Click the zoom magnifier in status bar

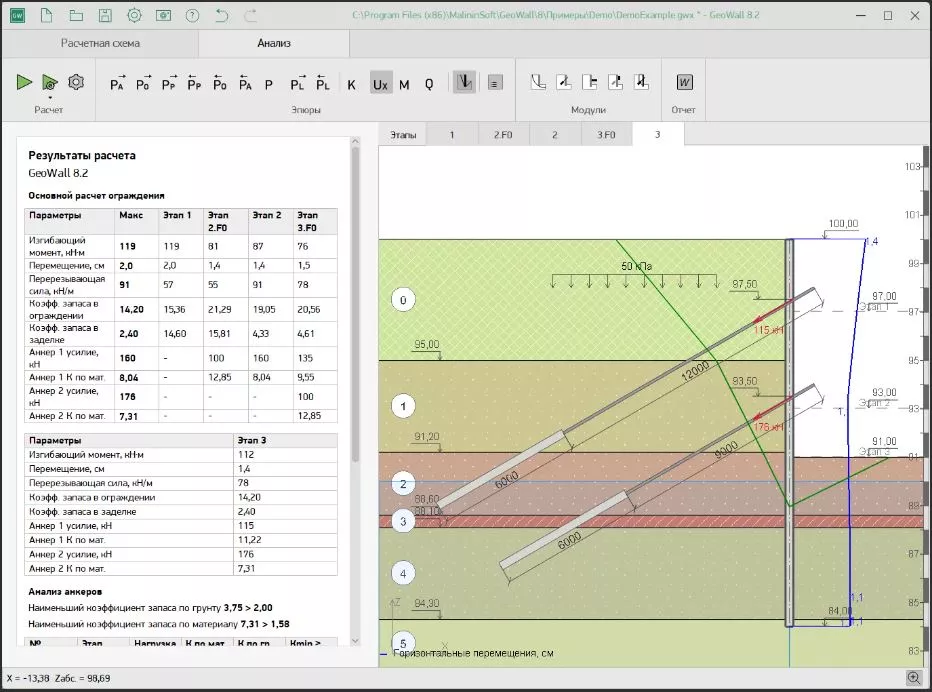coord(913,678)
